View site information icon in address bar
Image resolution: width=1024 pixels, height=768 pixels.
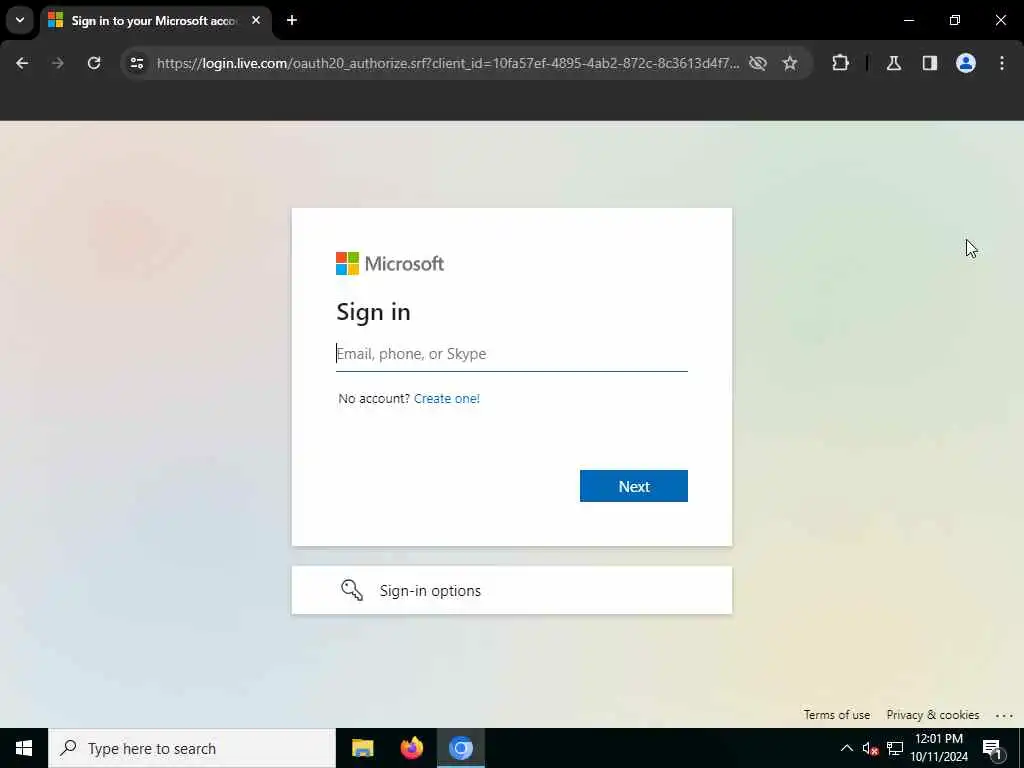coord(137,63)
